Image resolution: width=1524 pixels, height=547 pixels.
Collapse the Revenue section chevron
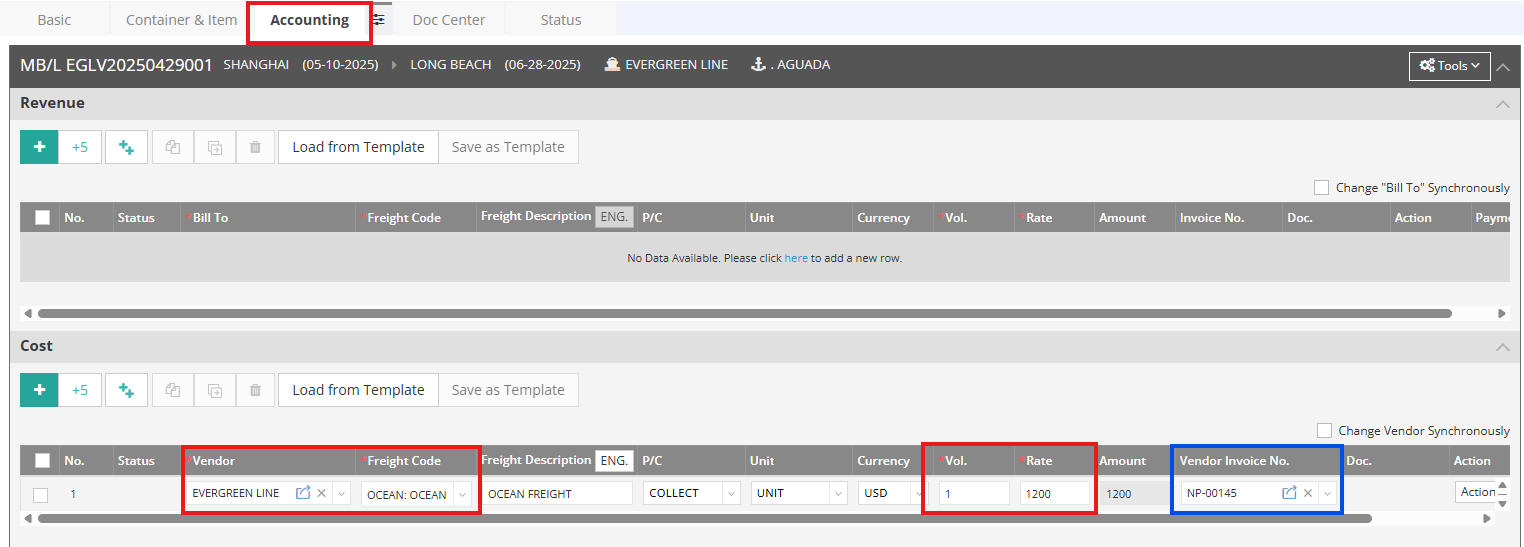coord(1501,104)
